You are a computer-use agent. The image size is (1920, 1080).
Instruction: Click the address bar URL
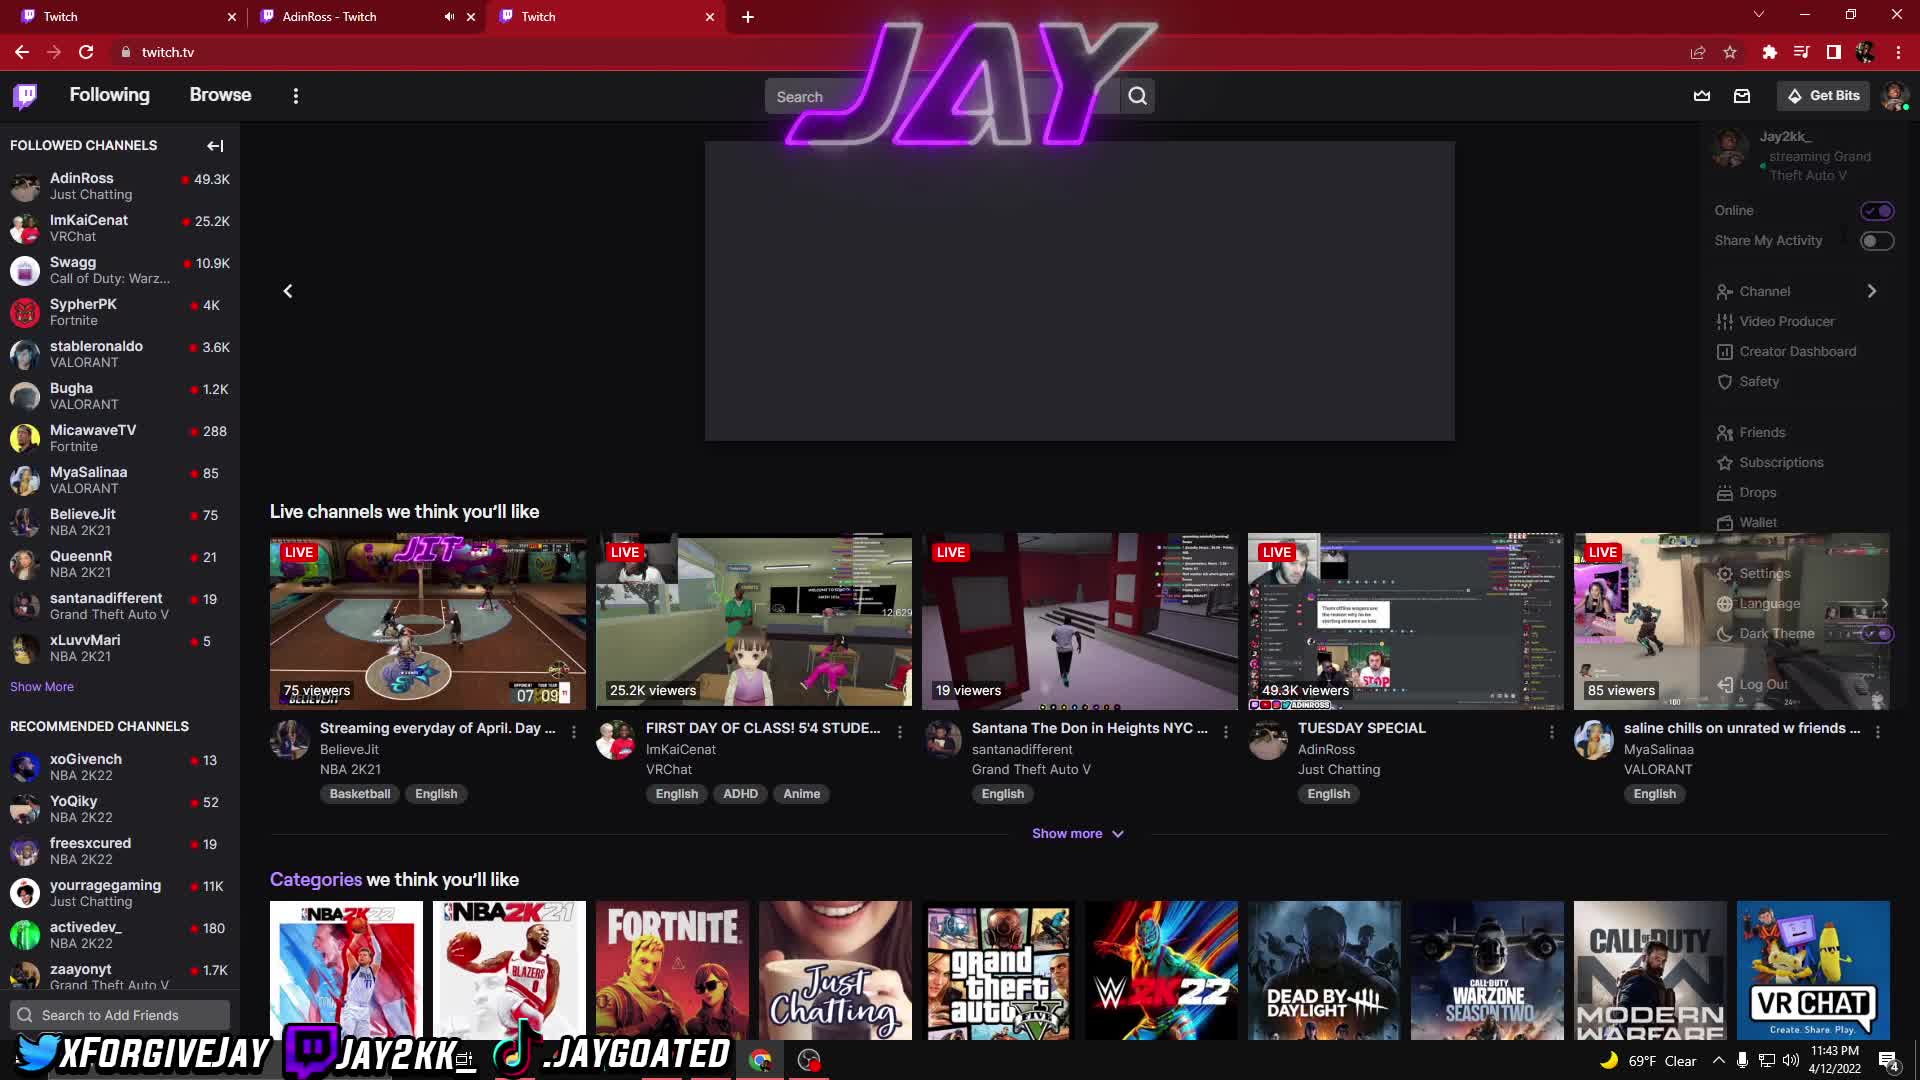click(168, 52)
